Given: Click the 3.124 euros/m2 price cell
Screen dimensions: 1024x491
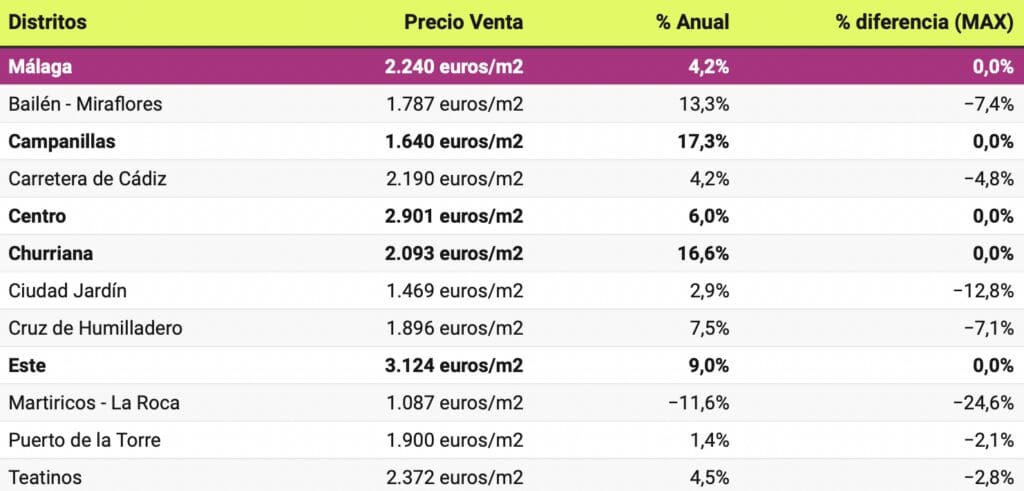Looking at the screenshot, I should tap(453, 366).
